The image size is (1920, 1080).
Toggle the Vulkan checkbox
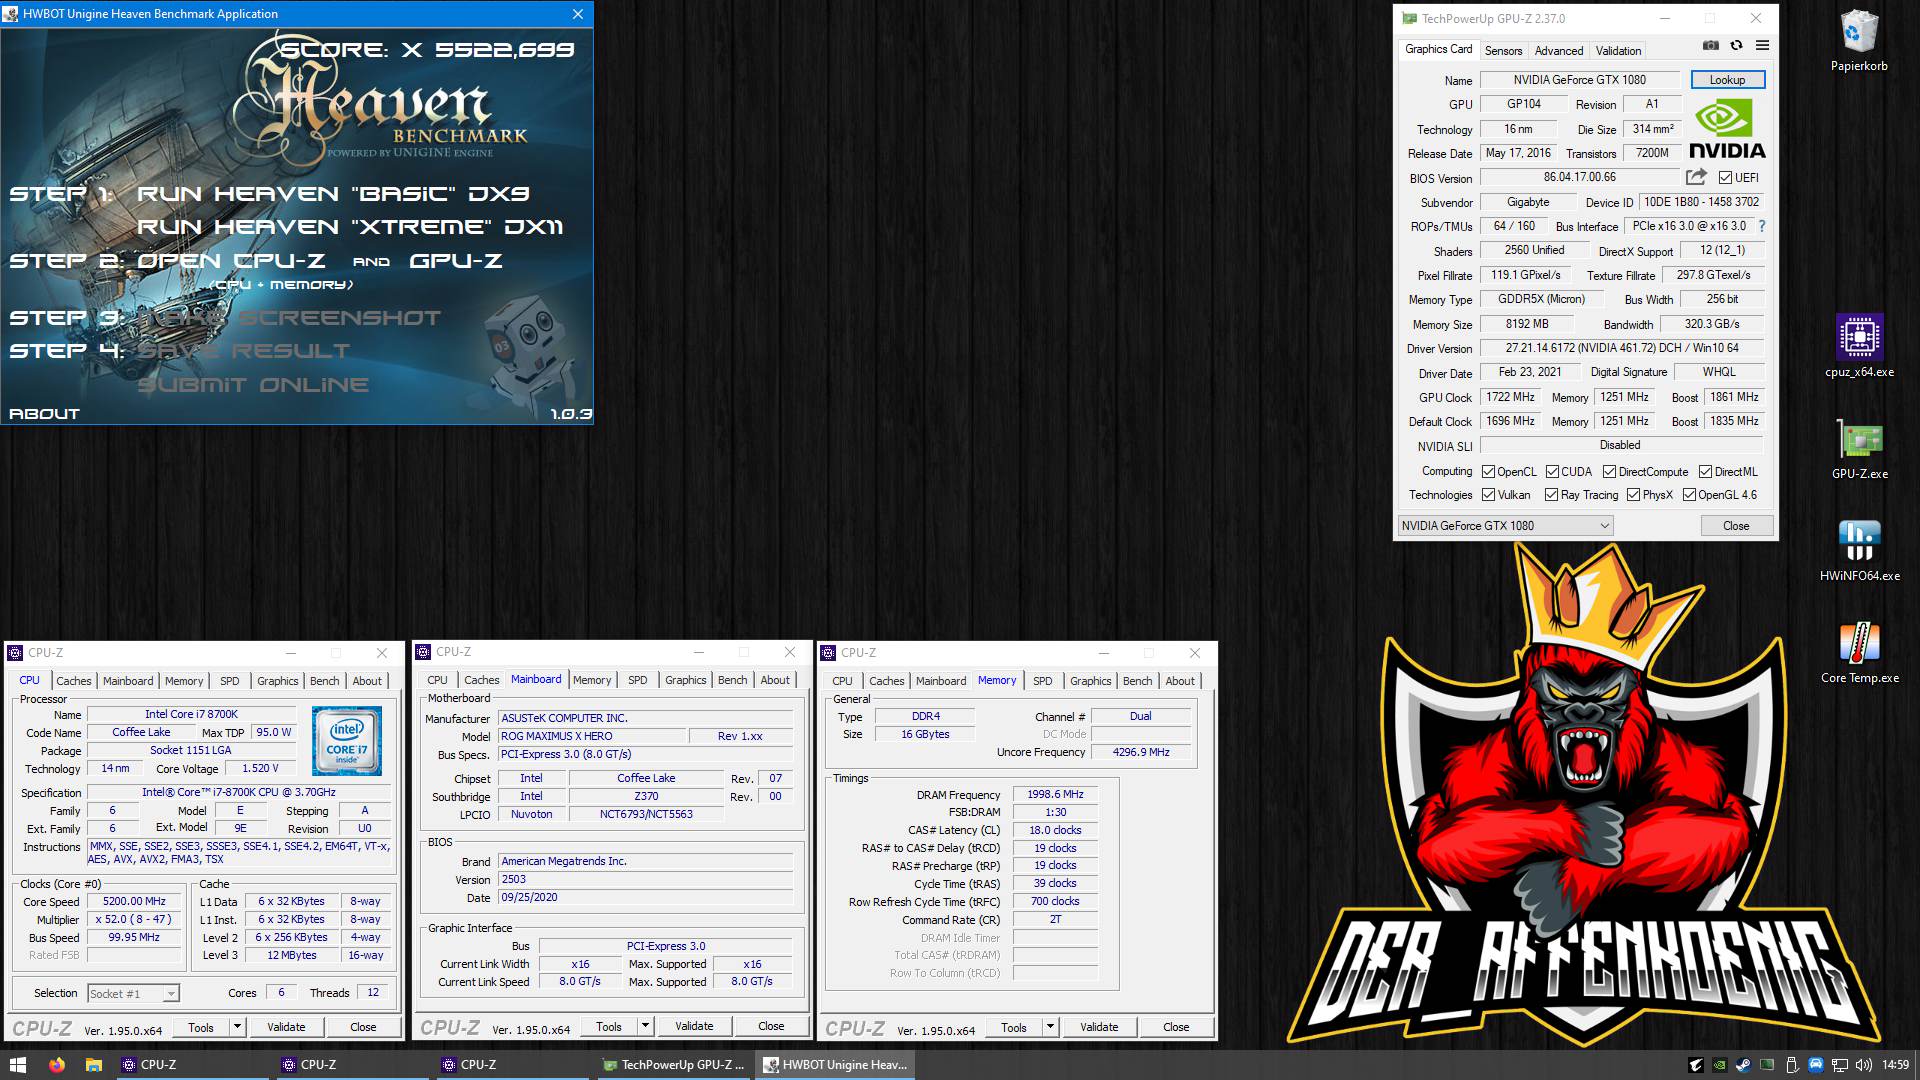1488,495
